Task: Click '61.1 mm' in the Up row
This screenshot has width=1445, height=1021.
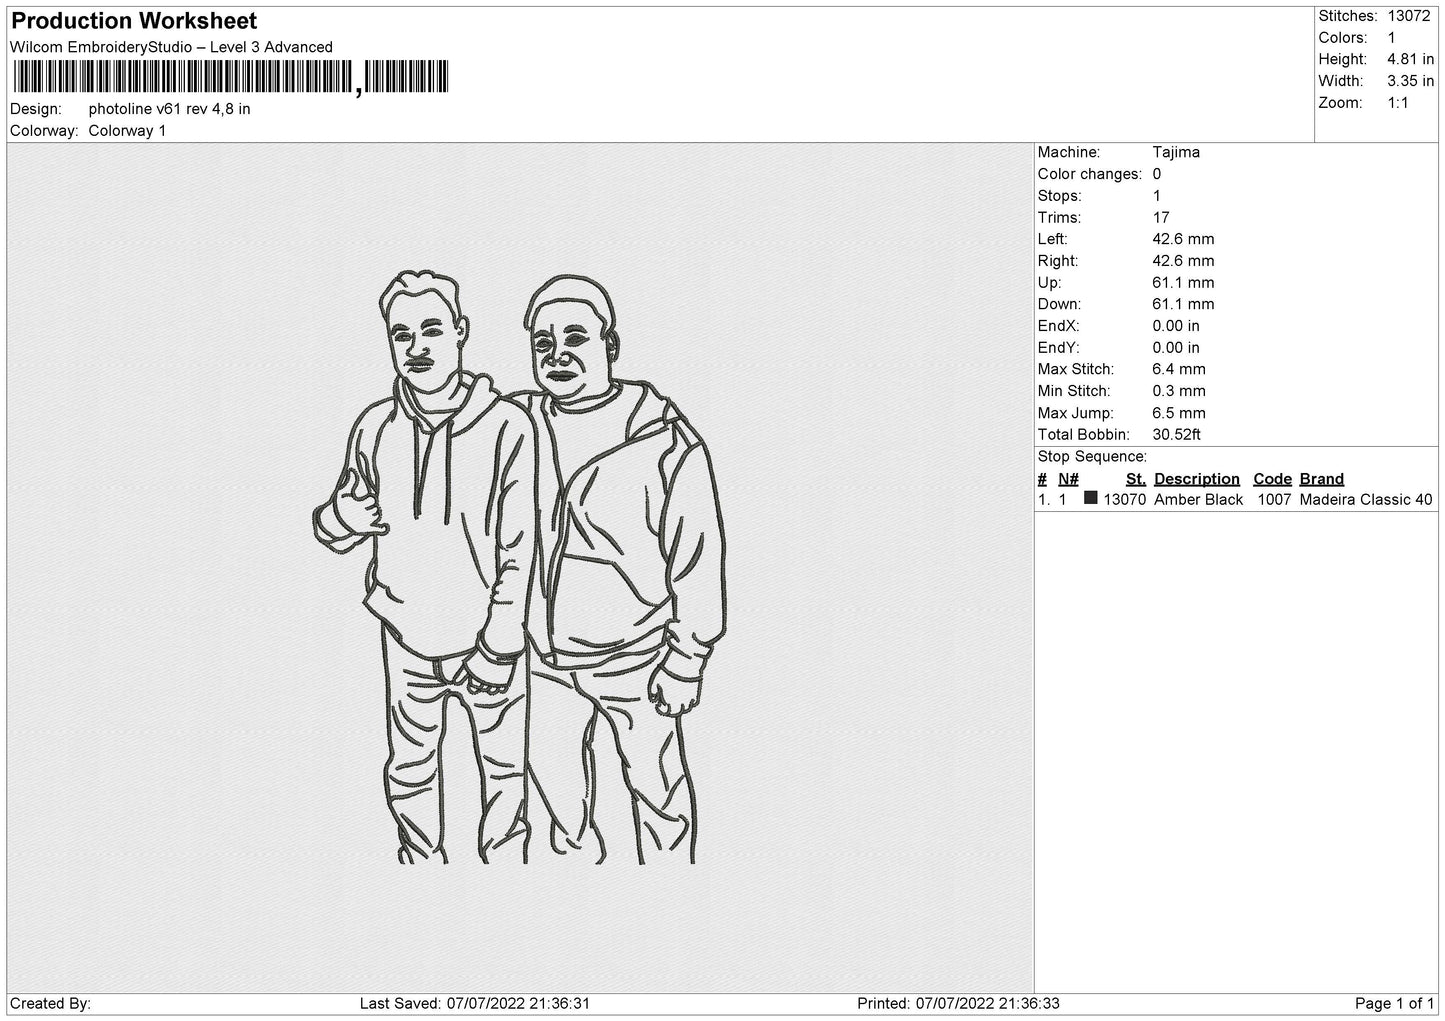Action: point(1183,283)
